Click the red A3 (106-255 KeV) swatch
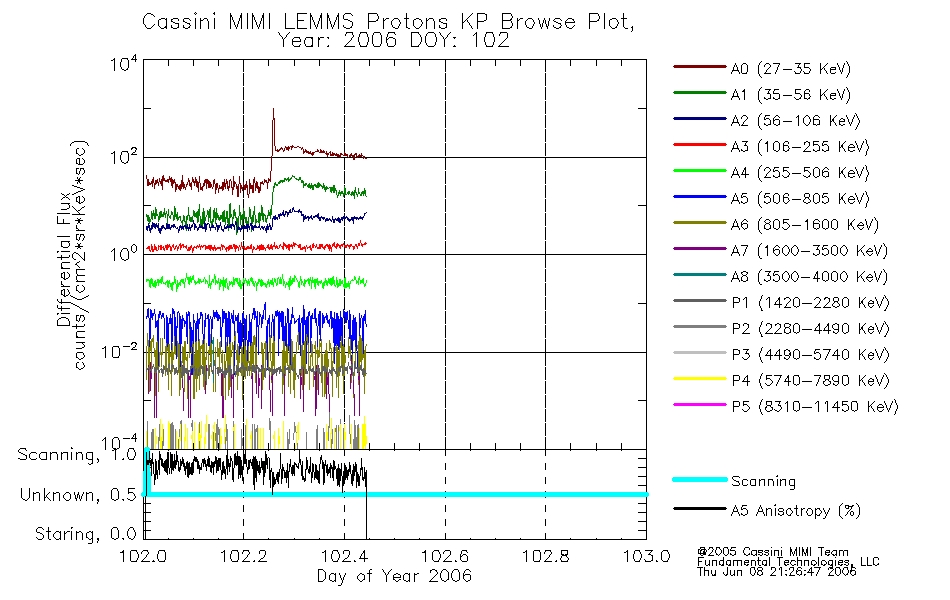This screenshot has width=950, height=600. [700, 145]
